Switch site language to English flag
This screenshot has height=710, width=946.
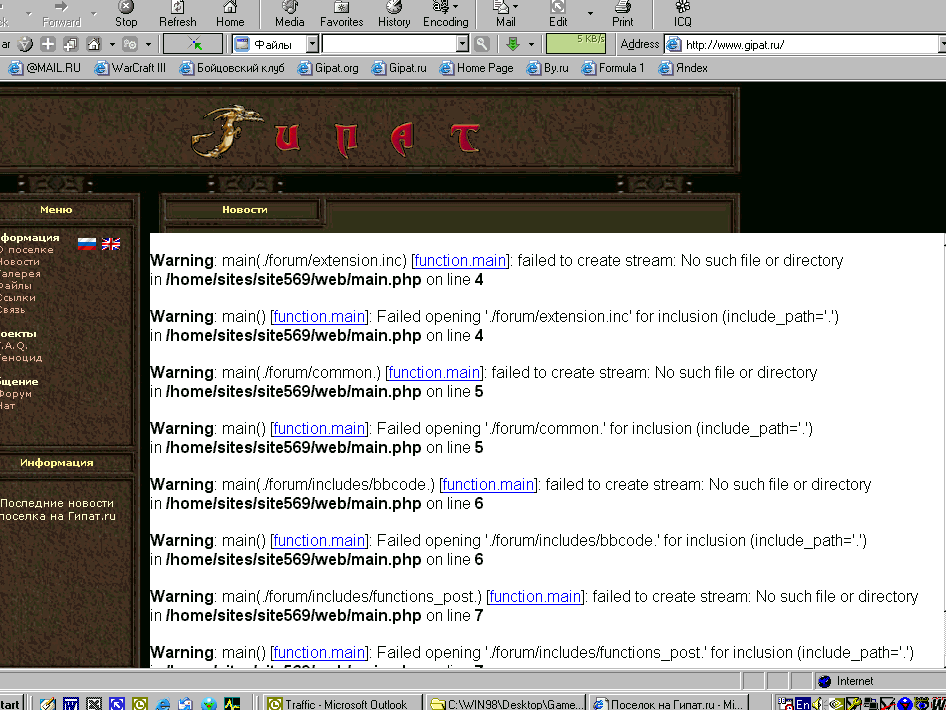pyautogui.click(x=111, y=243)
